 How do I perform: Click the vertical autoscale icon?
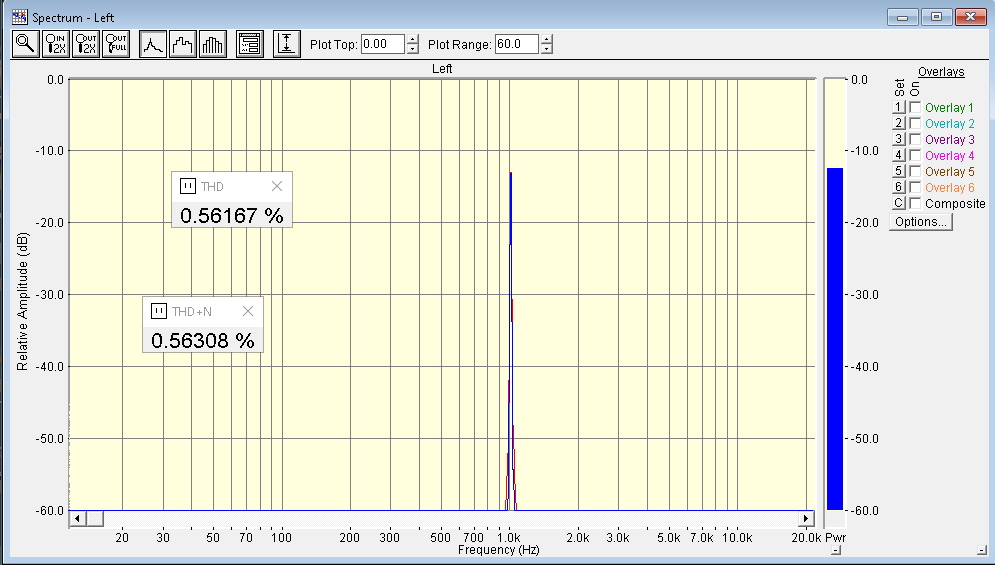pyautogui.click(x=287, y=44)
